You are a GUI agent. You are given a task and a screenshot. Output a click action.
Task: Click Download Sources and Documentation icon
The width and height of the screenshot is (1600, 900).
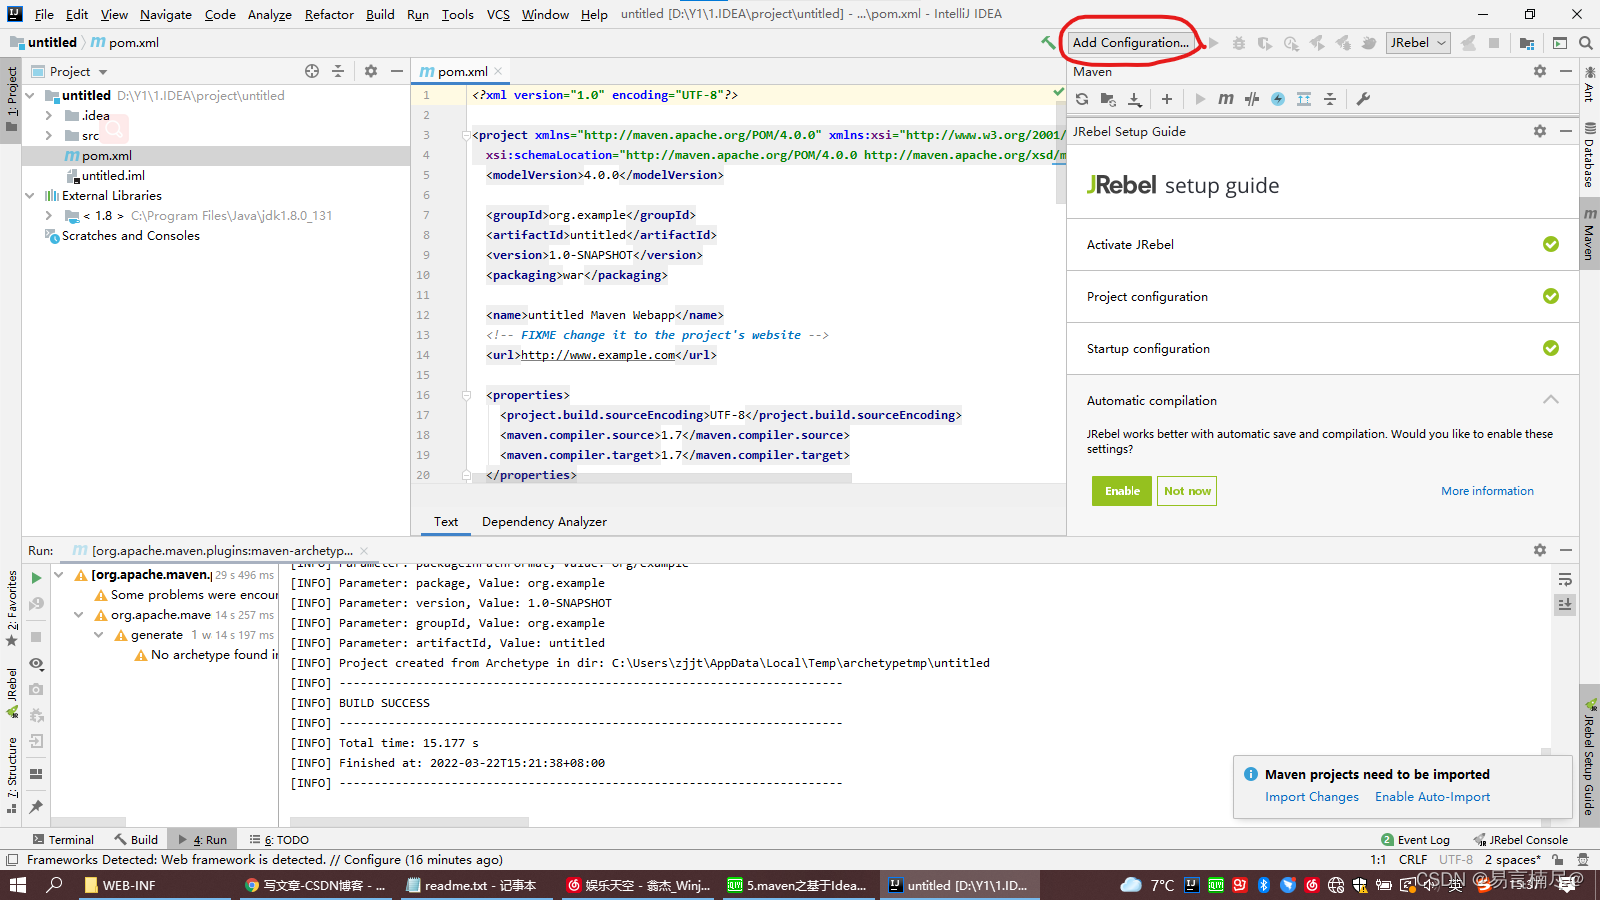[1134, 99]
